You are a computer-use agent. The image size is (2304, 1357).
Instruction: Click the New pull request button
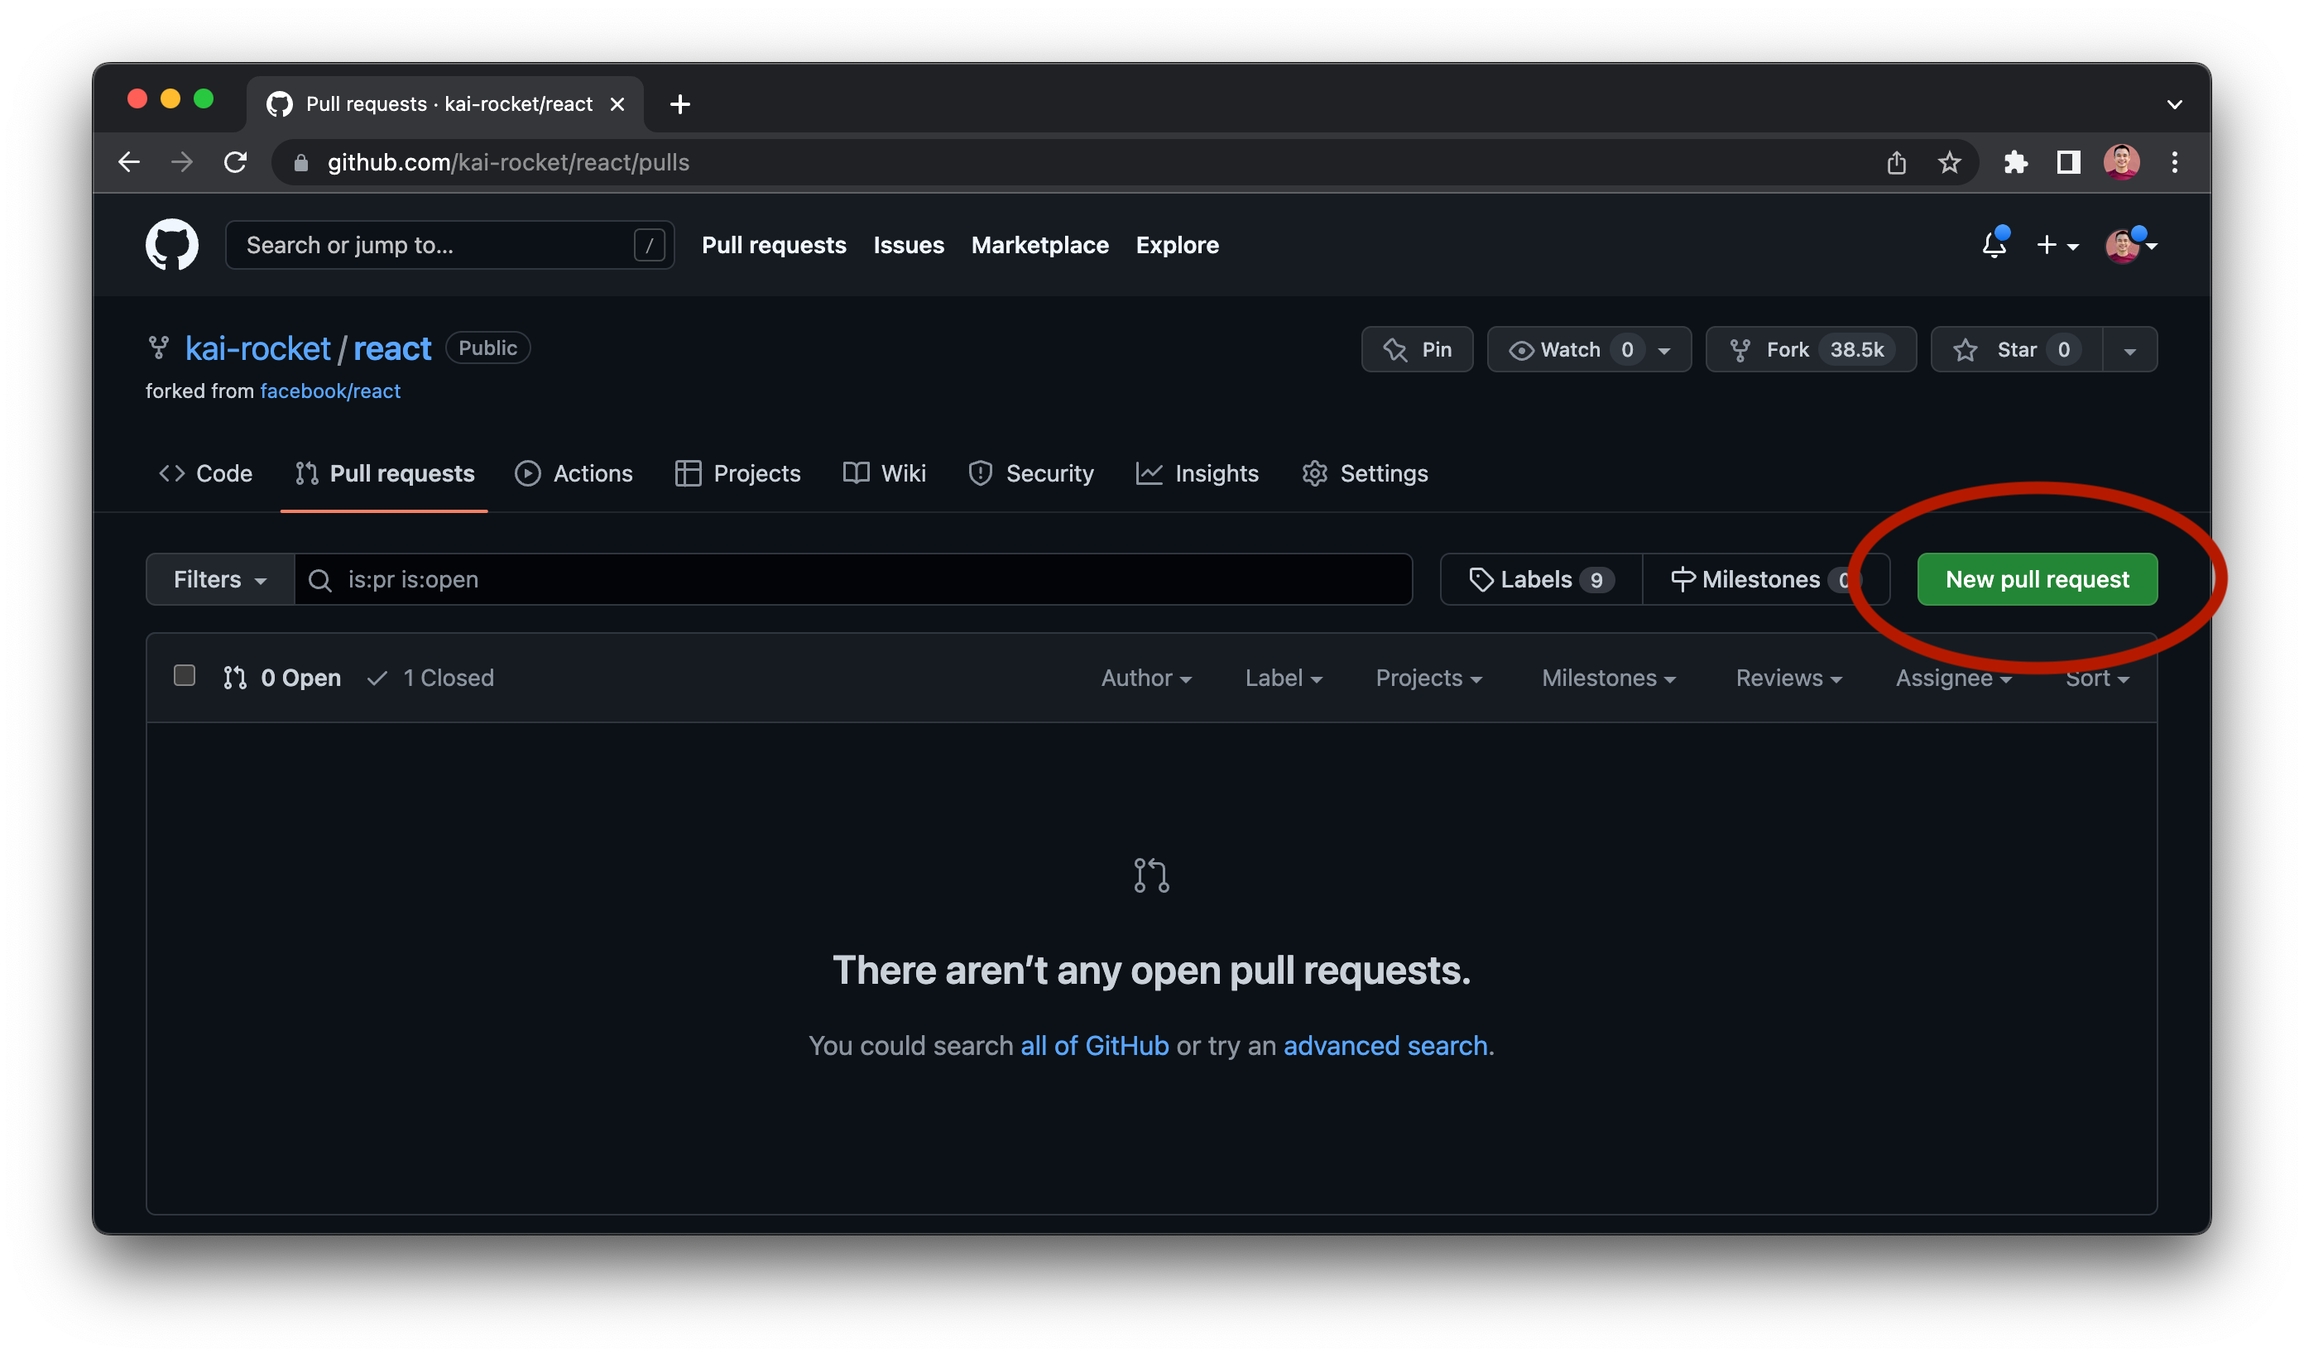click(2036, 579)
